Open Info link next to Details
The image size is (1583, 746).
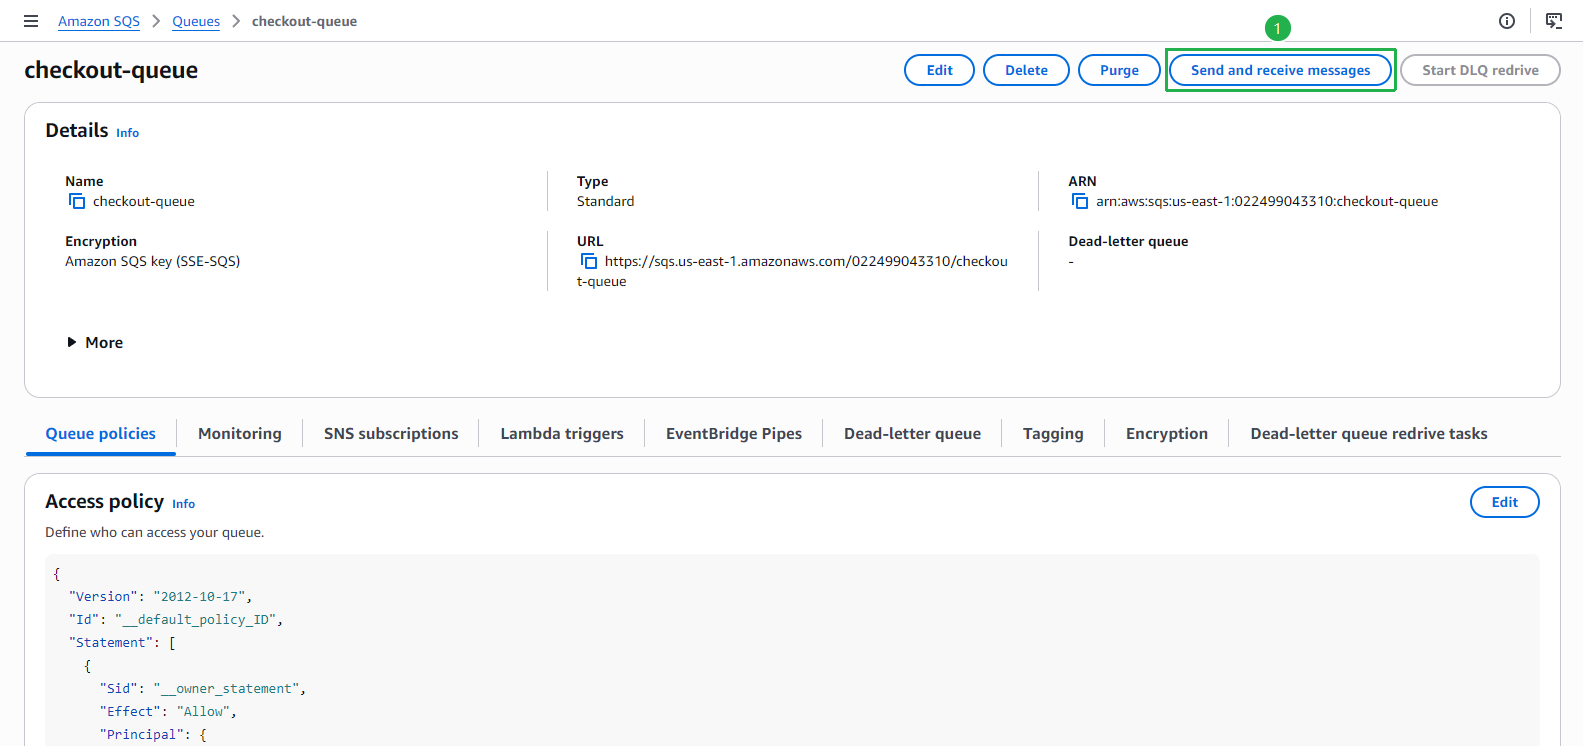pyautogui.click(x=127, y=133)
